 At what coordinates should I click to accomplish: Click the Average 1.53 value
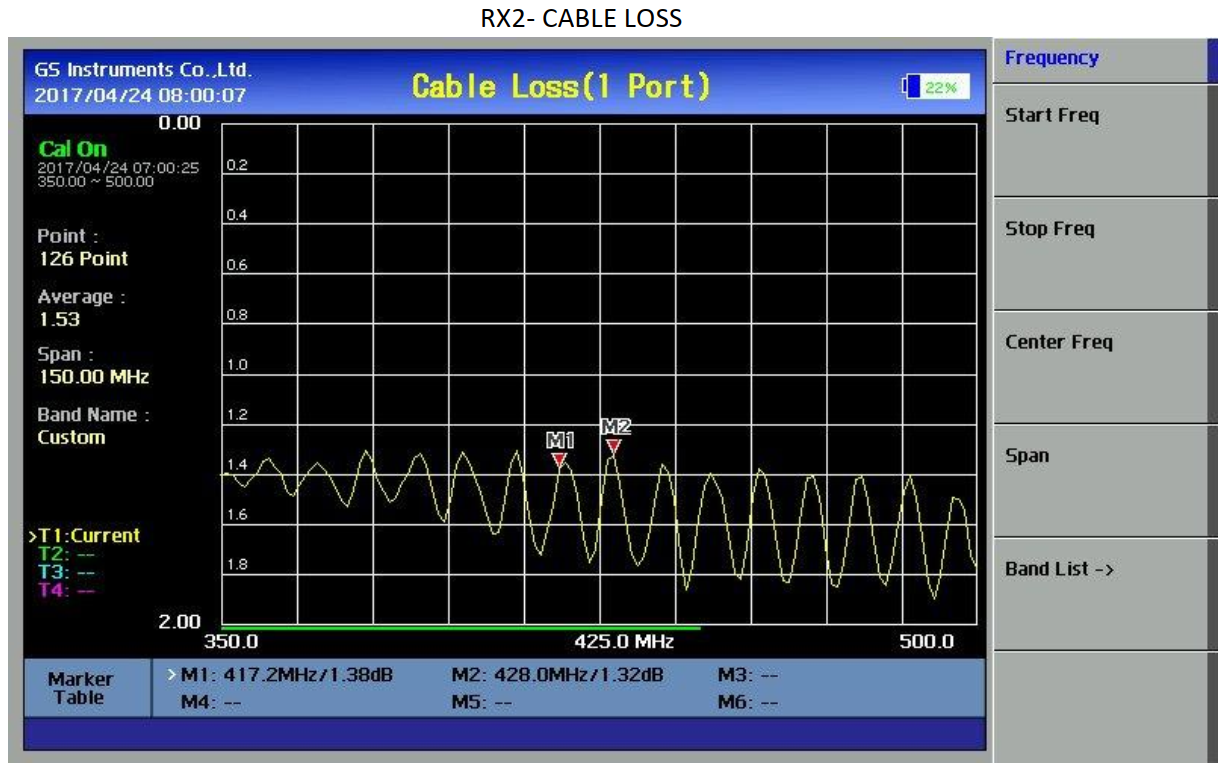tap(59, 320)
